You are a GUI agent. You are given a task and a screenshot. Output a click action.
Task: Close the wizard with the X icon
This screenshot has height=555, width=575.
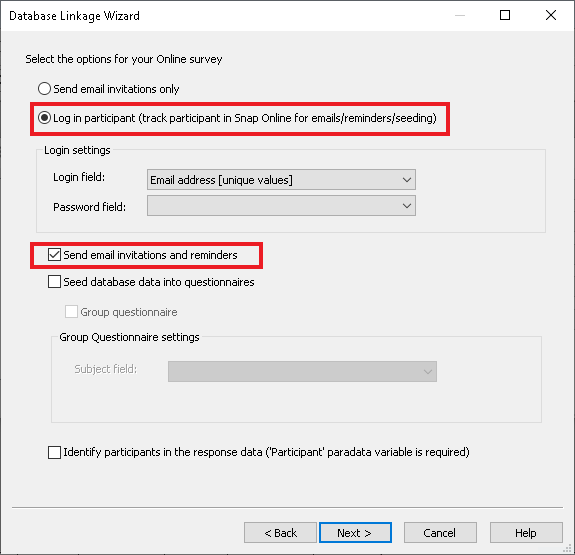click(550, 15)
